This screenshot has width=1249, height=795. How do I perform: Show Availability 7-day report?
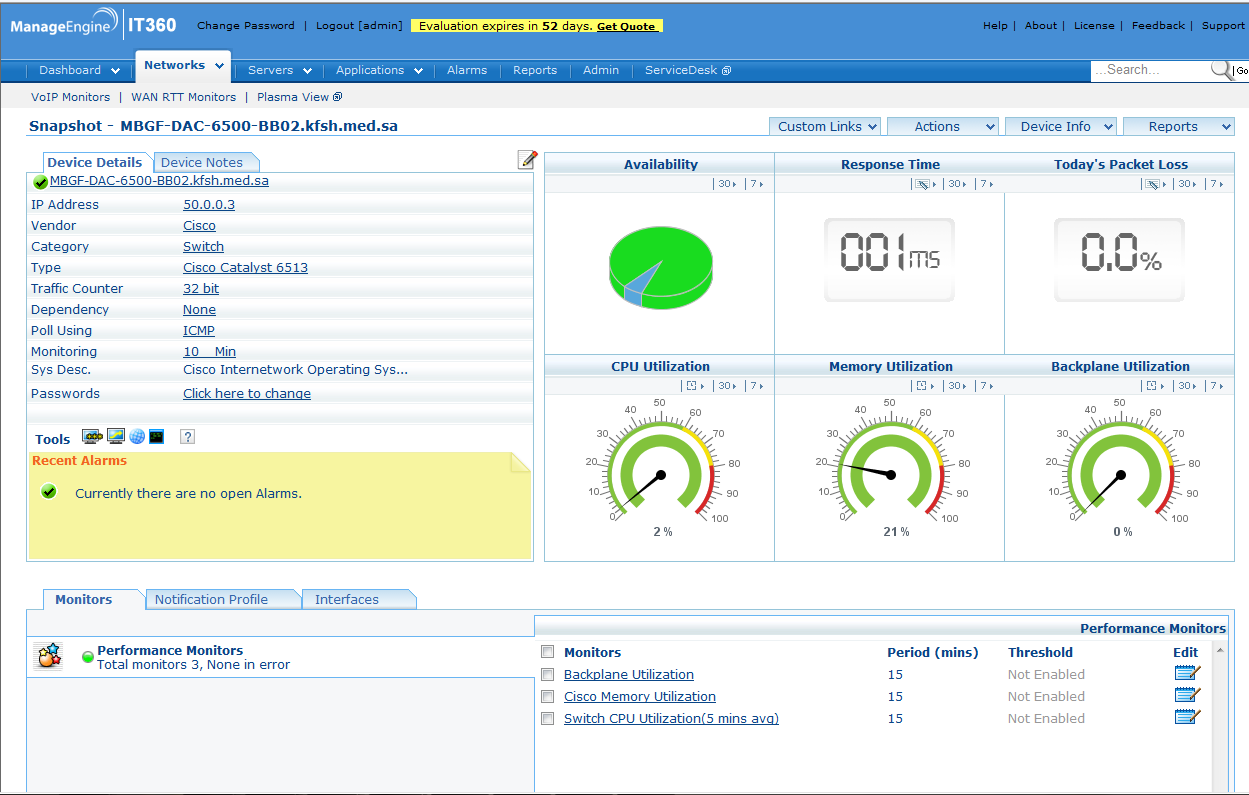[x=758, y=184]
